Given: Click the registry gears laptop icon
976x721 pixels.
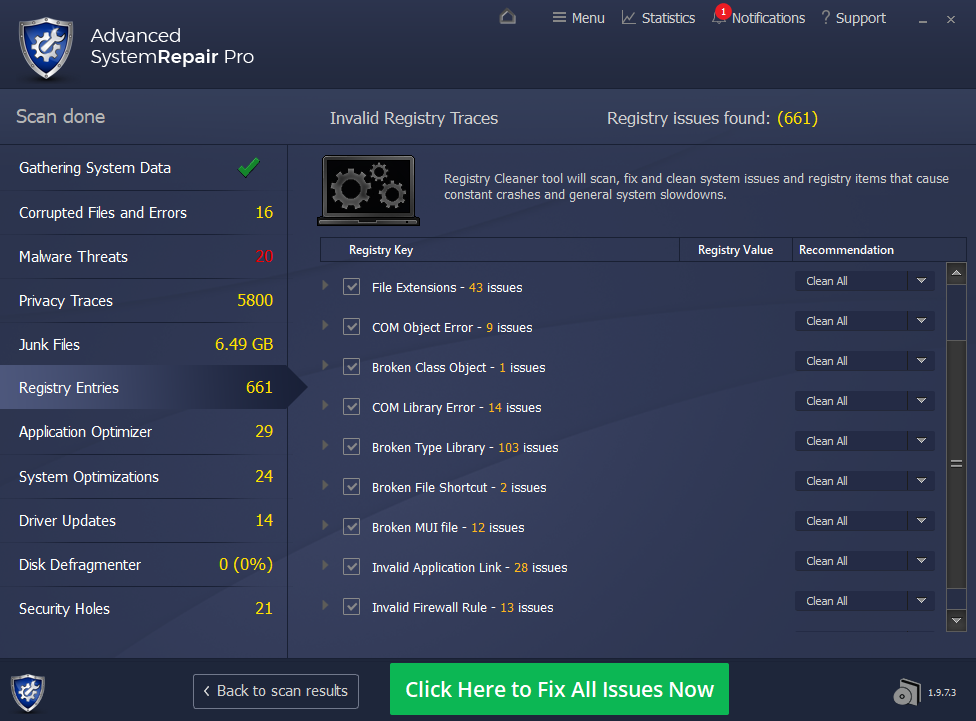Looking at the screenshot, I should point(368,191).
